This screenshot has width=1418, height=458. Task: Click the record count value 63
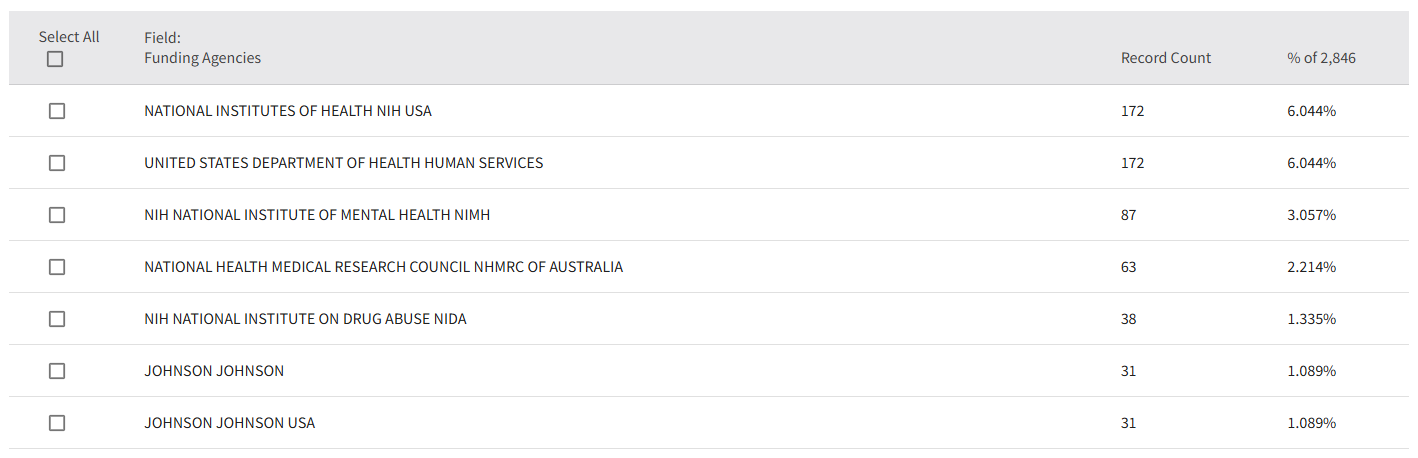coord(1128,267)
